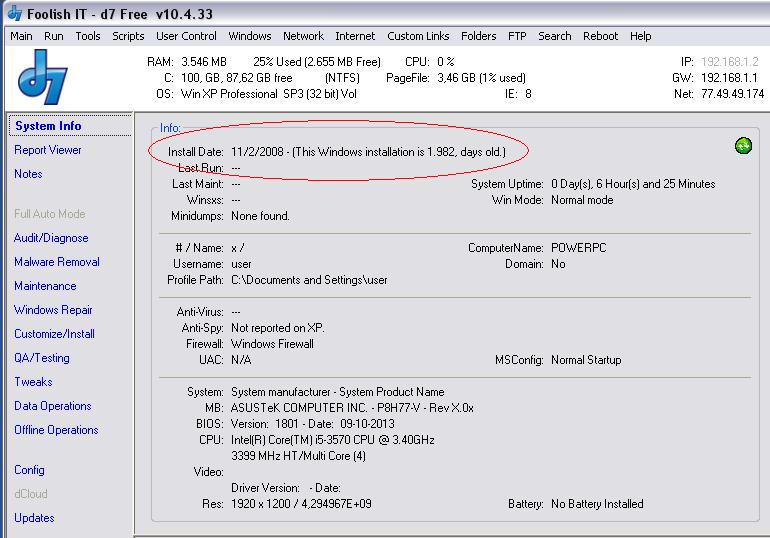Click the PageFile '3,46 GB (1% used)' text
The height and width of the screenshot is (538, 770).
[481, 78]
